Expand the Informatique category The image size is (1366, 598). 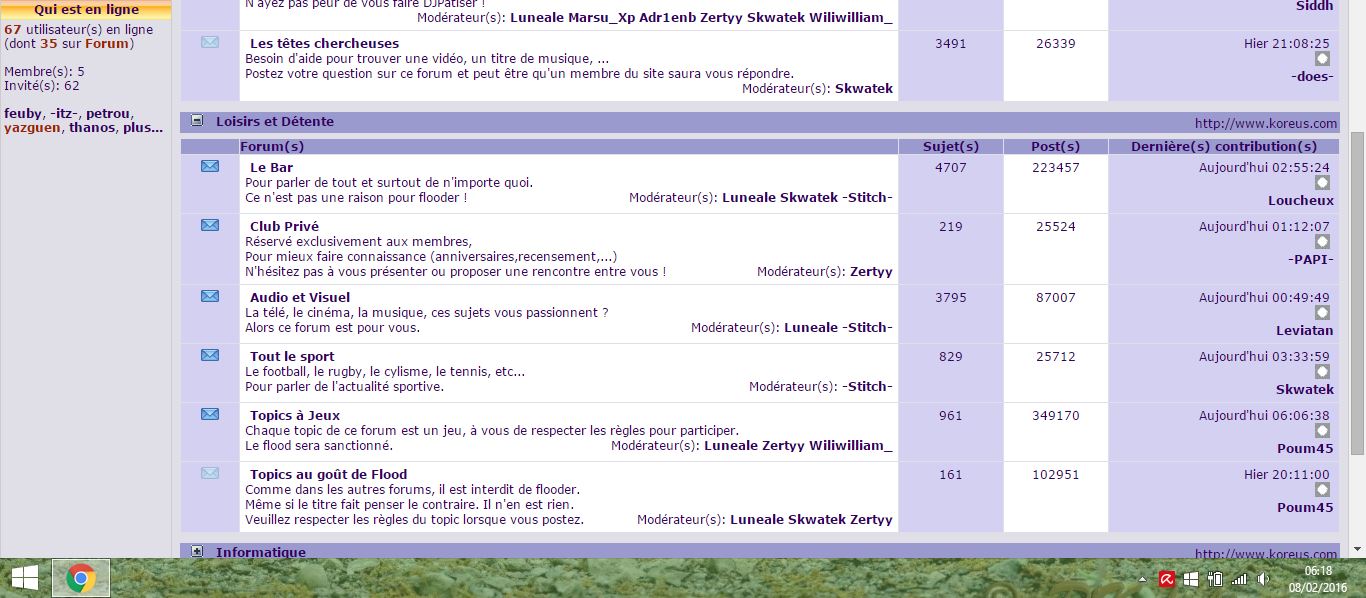point(197,551)
